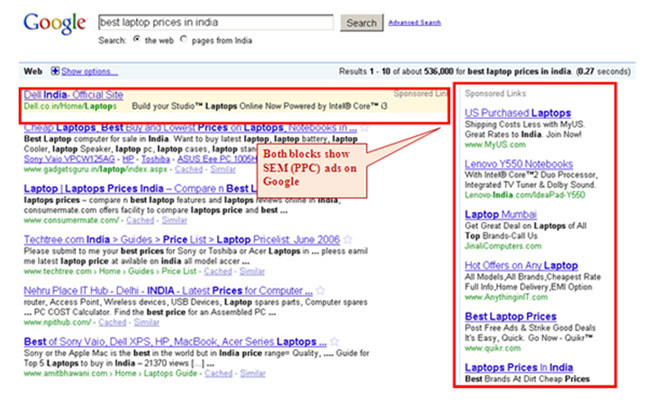This screenshot has height=404, width=650.
Task: Open the Cheap Laptops, Best Buy result
Action: (x=190, y=128)
